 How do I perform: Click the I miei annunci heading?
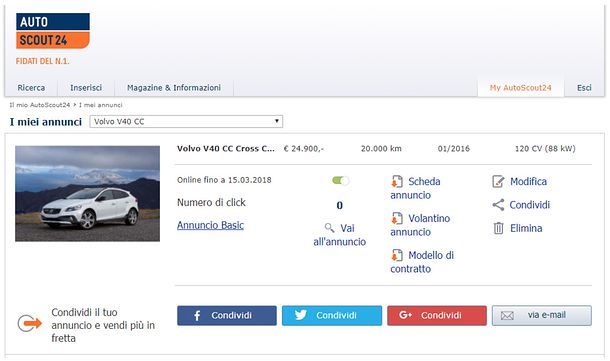[x=46, y=122]
